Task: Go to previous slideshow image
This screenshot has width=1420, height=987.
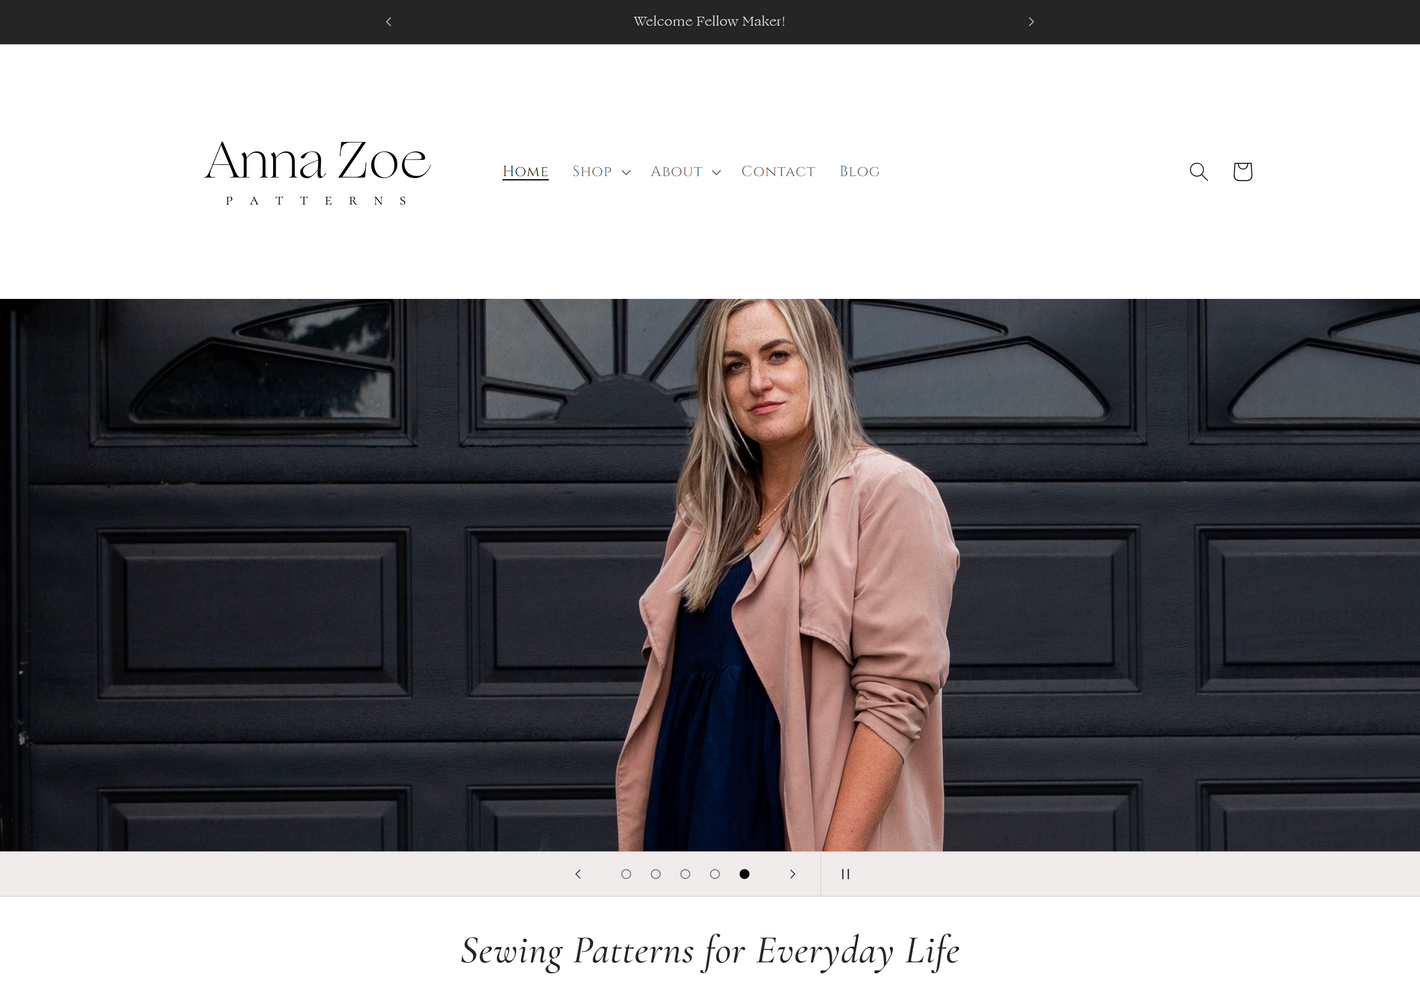Action: (x=578, y=874)
